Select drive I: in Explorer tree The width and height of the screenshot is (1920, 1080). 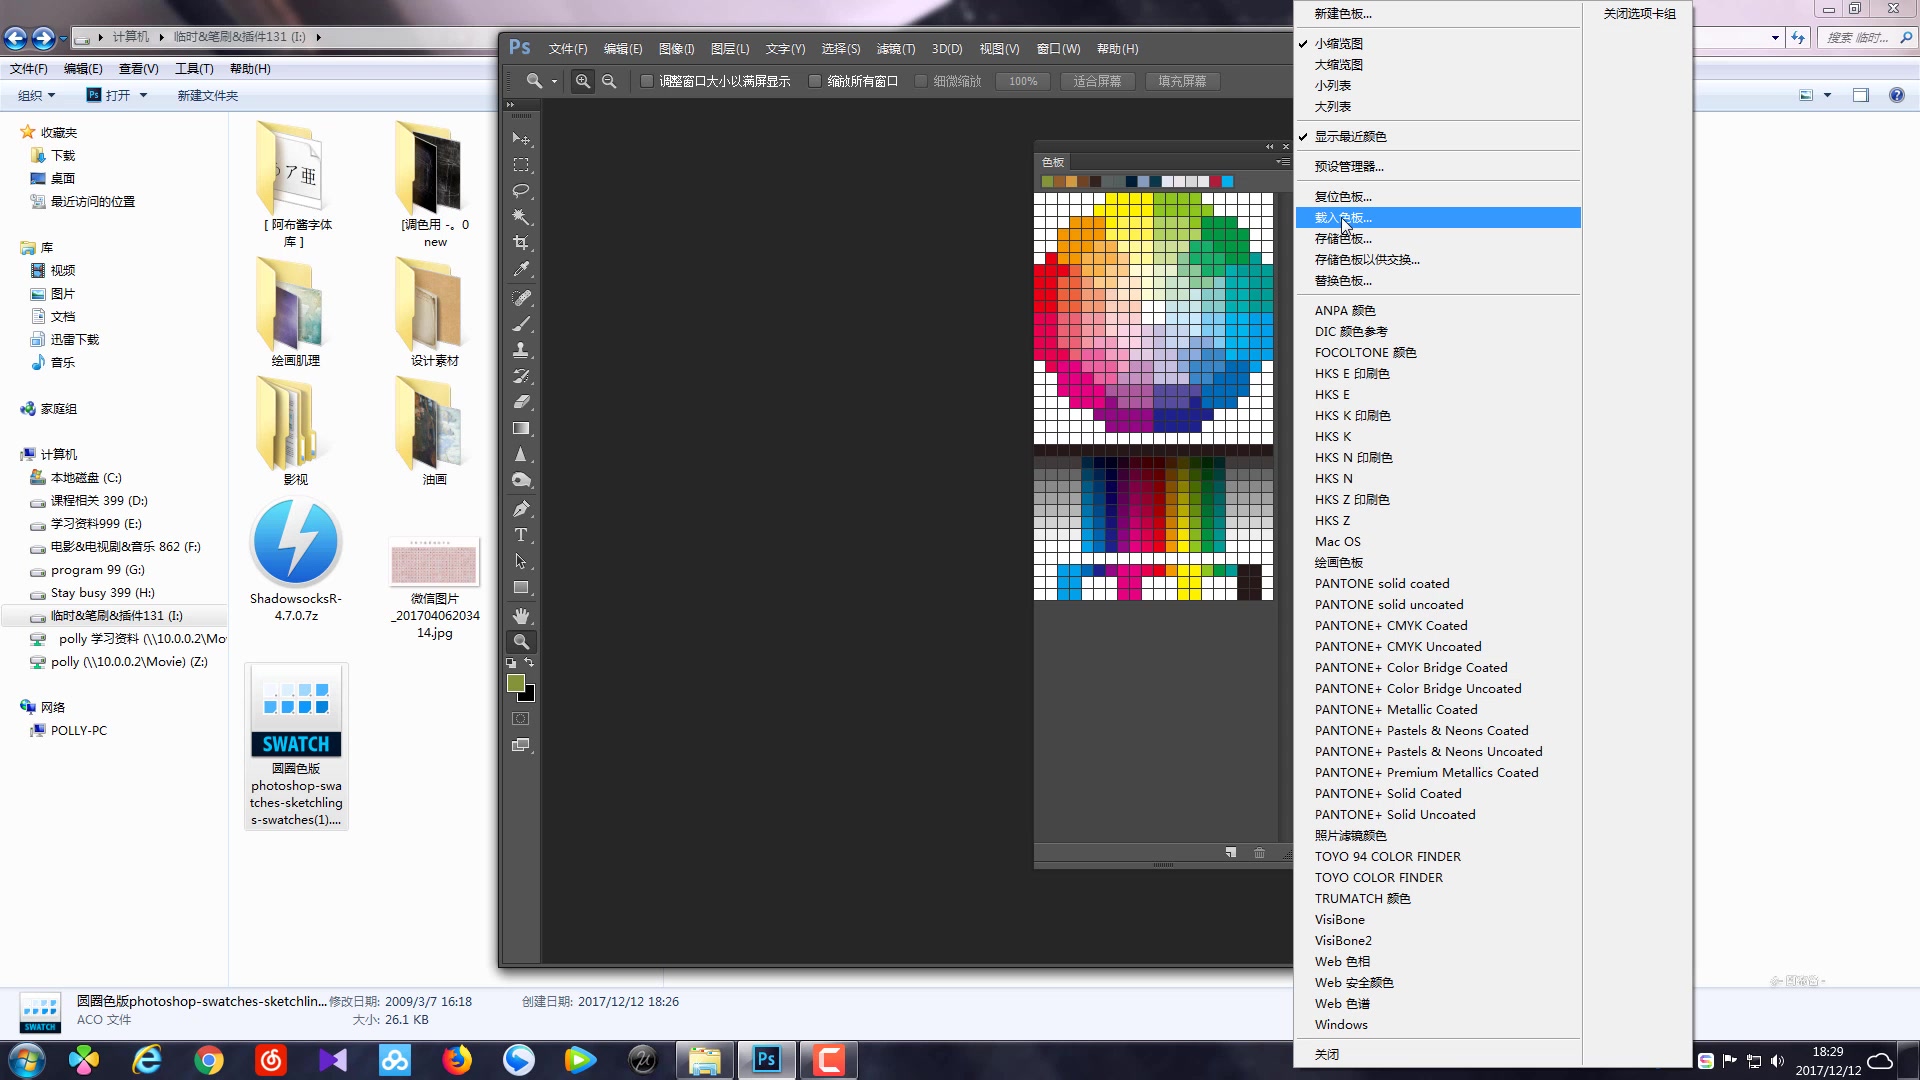[116, 616]
